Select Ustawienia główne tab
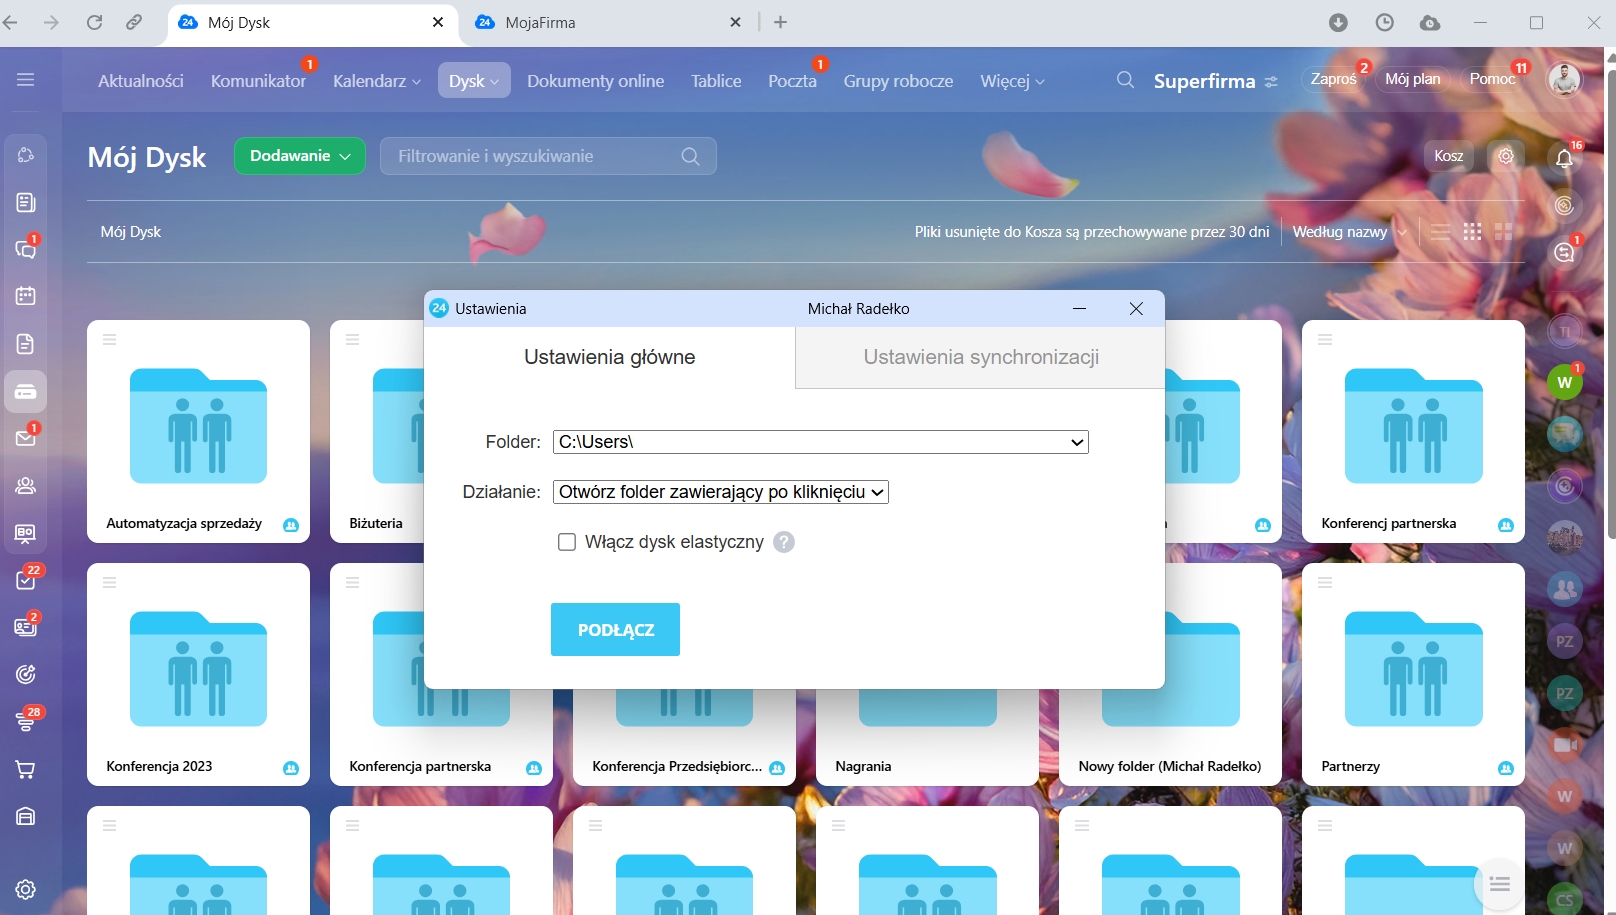Screen dimensions: 1616x915 click(x=610, y=357)
